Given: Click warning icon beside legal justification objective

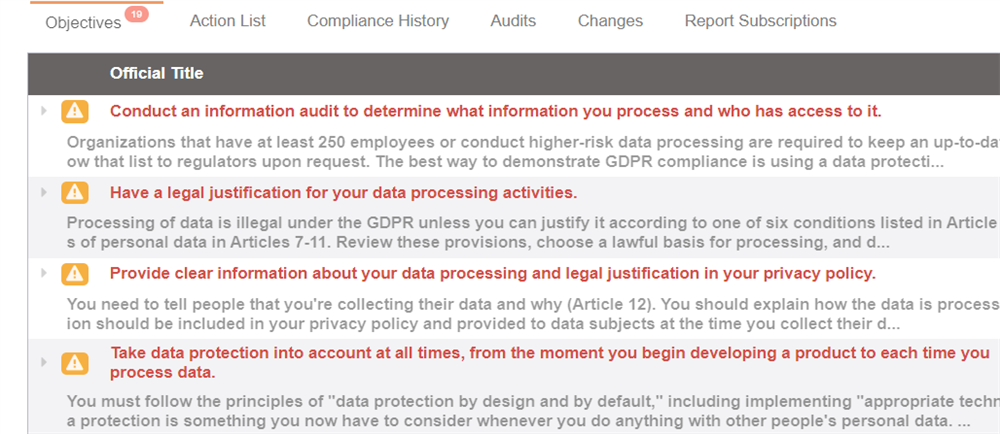Looking at the screenshot, I should pos(75,192).
